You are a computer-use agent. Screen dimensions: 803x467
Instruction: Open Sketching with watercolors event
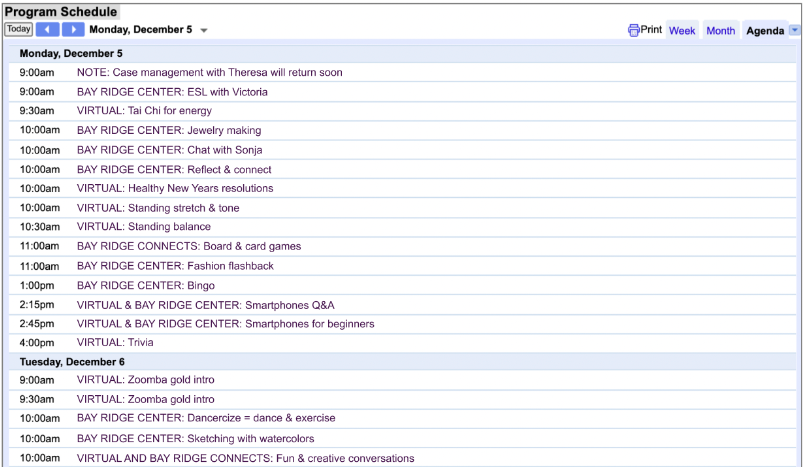(196, 438)
